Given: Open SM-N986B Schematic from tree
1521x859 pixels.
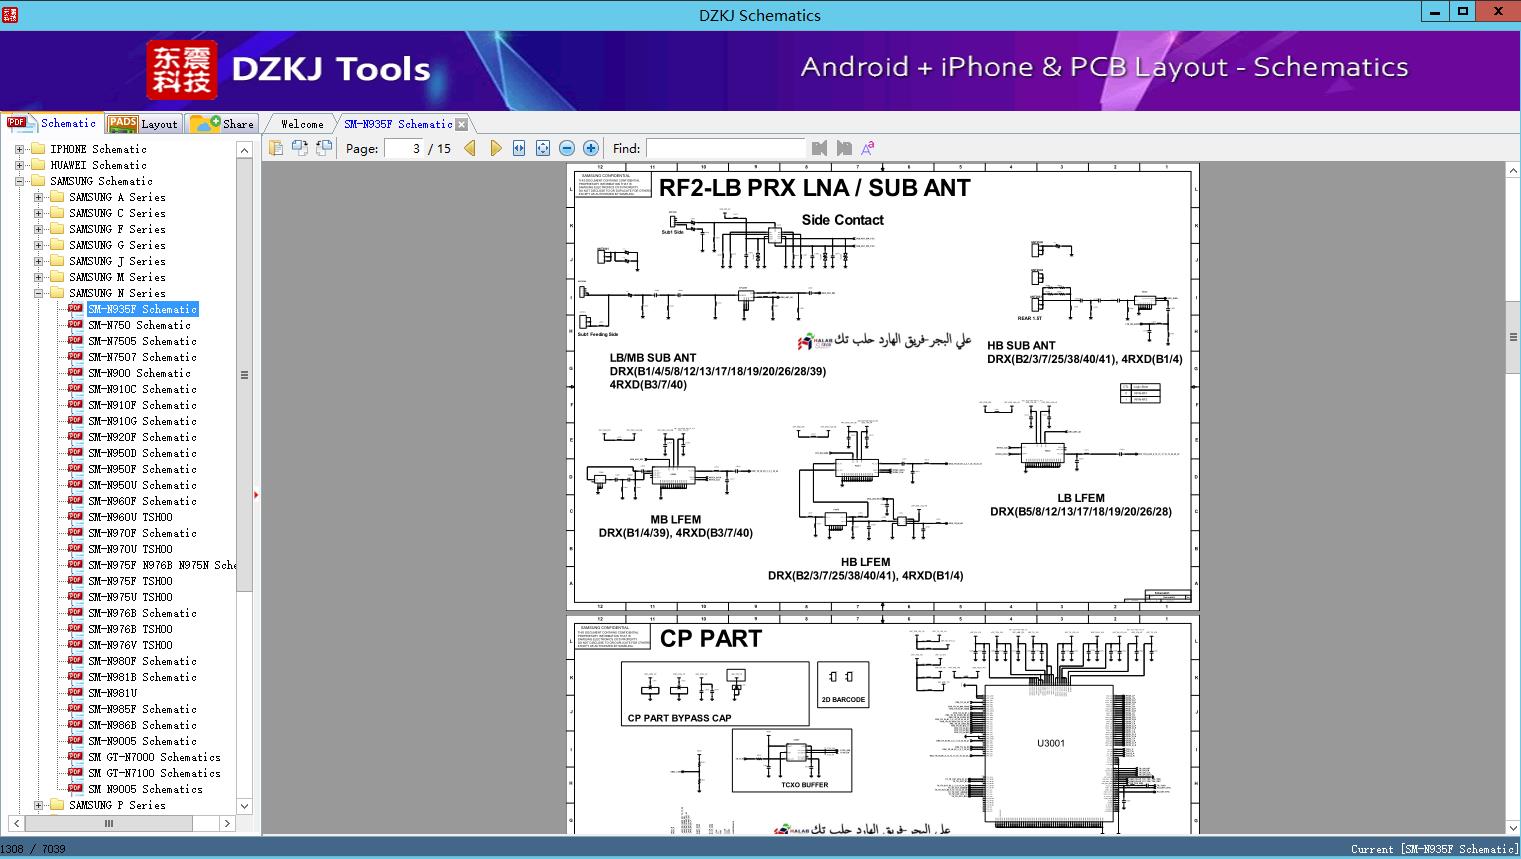Looking at the screenshot, I should tap(142, 725).
